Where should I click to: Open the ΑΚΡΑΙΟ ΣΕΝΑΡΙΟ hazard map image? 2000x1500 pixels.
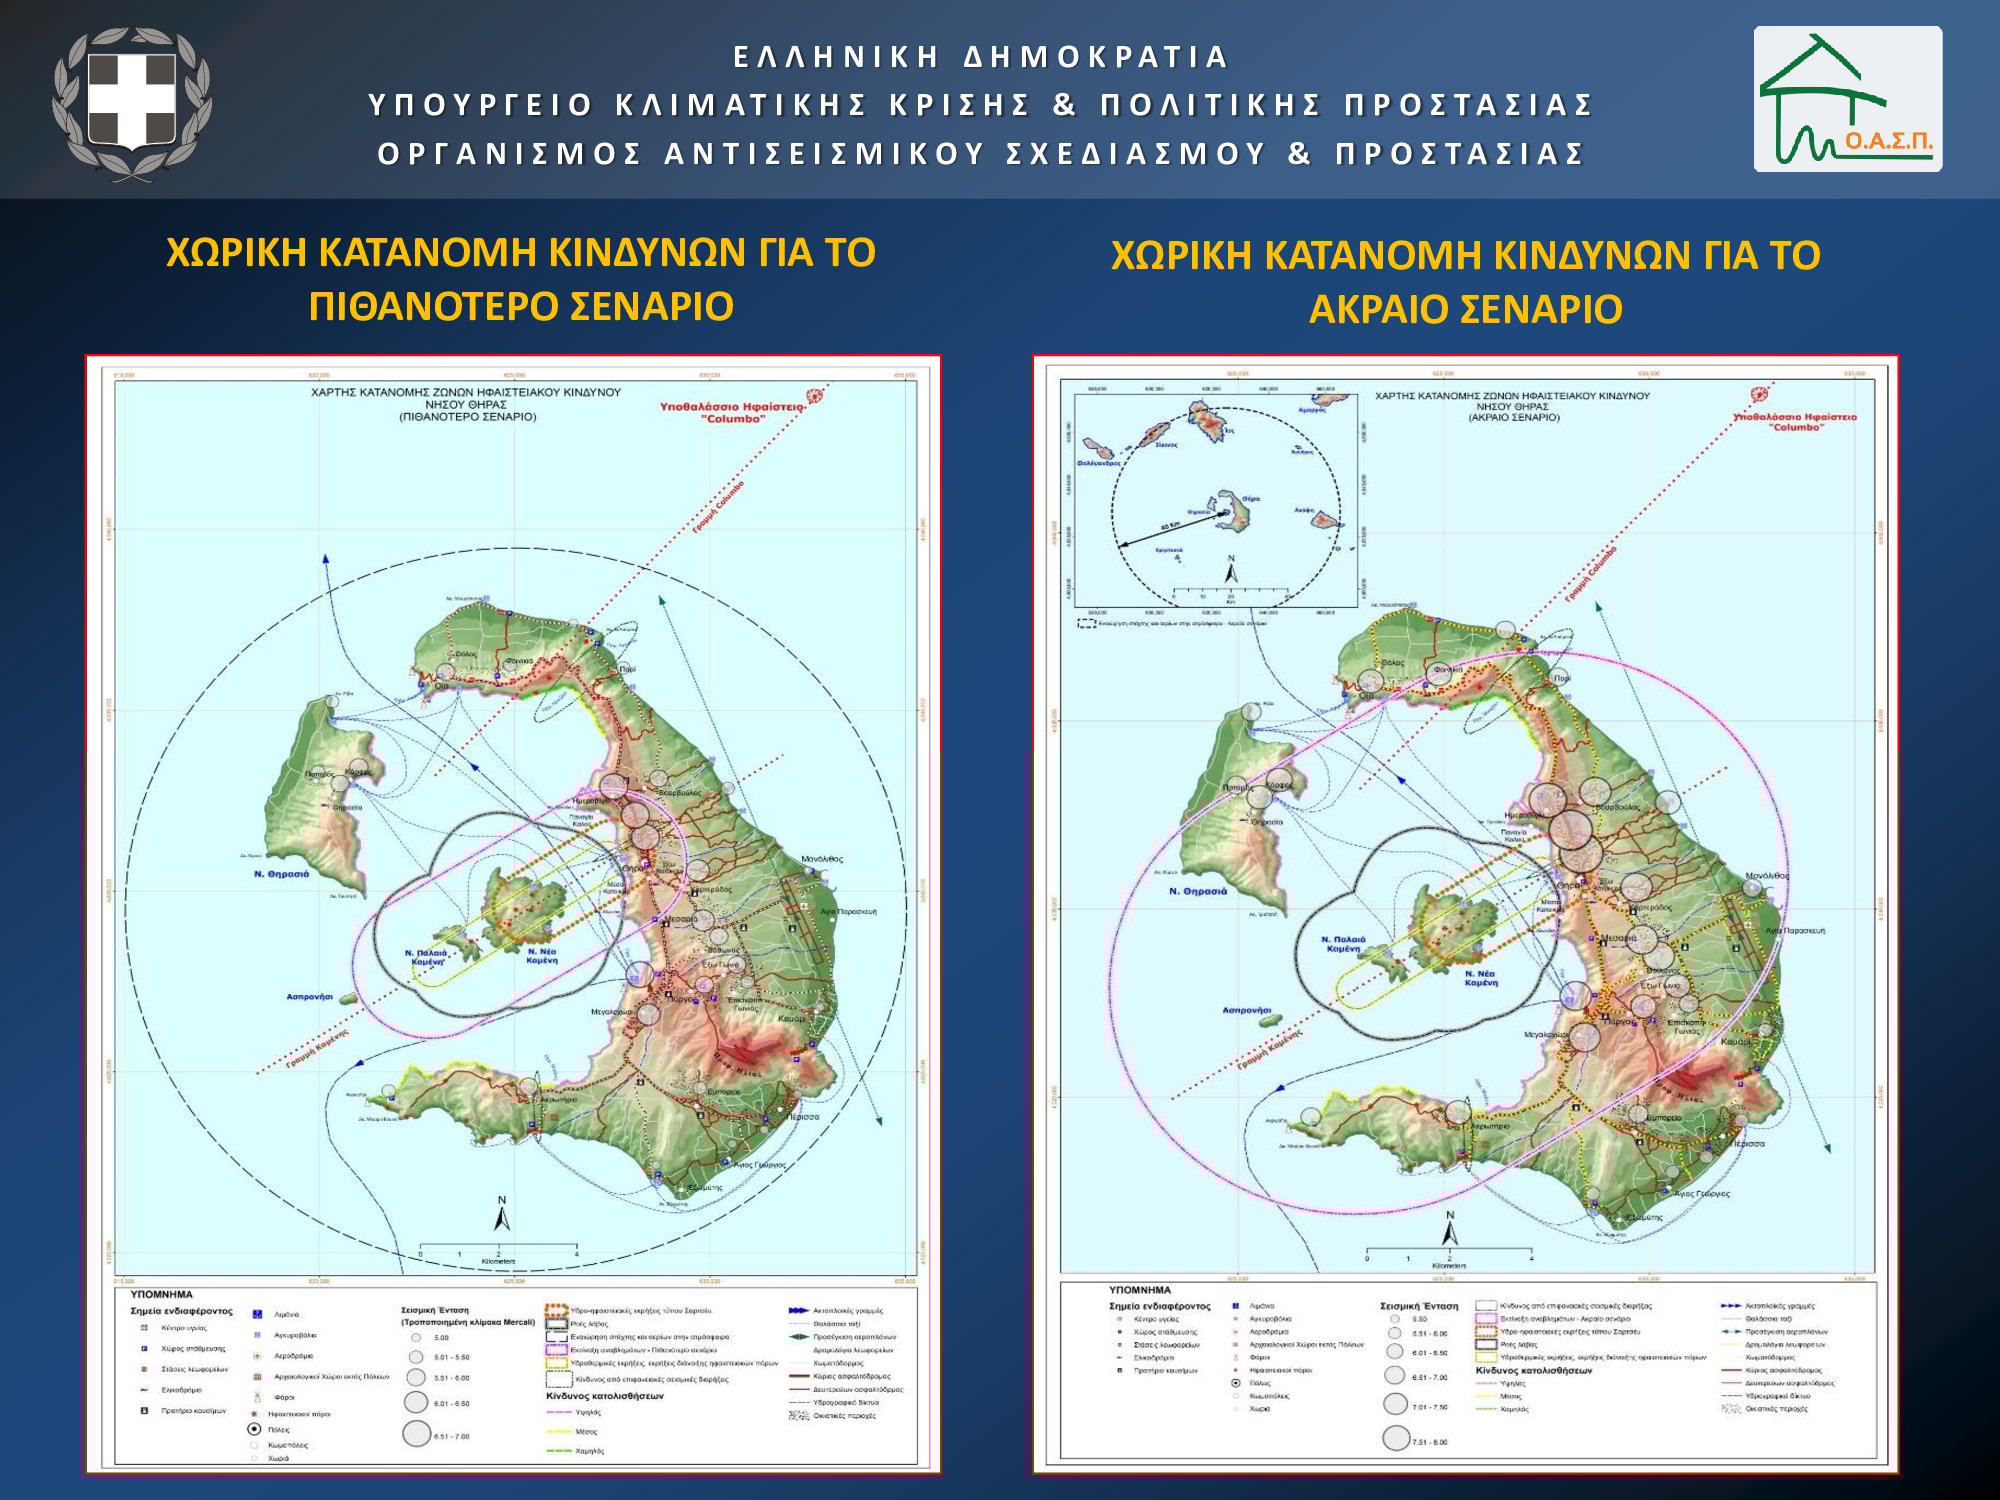(x=1466, y=914)
